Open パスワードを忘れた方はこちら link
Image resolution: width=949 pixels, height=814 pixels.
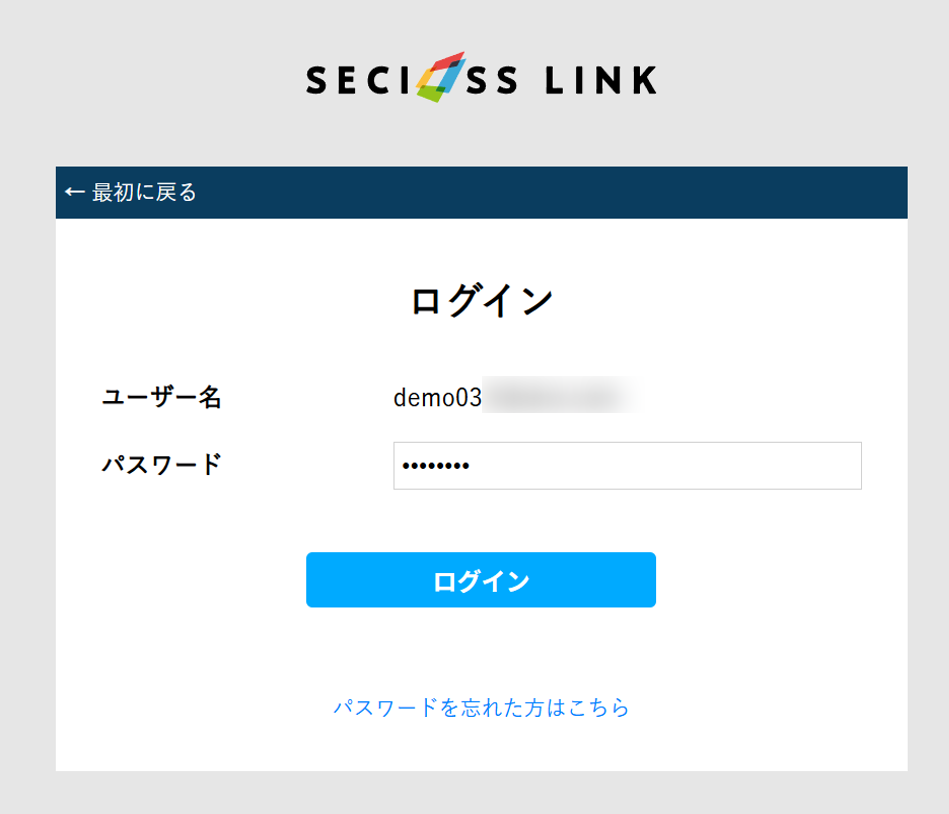coord(481,707)
